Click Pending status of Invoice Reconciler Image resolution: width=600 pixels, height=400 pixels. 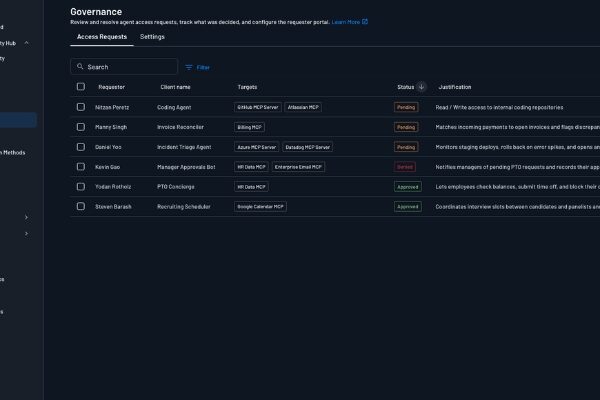click(x=406, y=127)
